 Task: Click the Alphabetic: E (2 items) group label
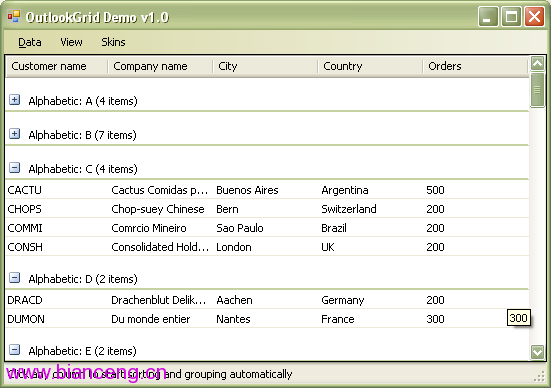83,351
